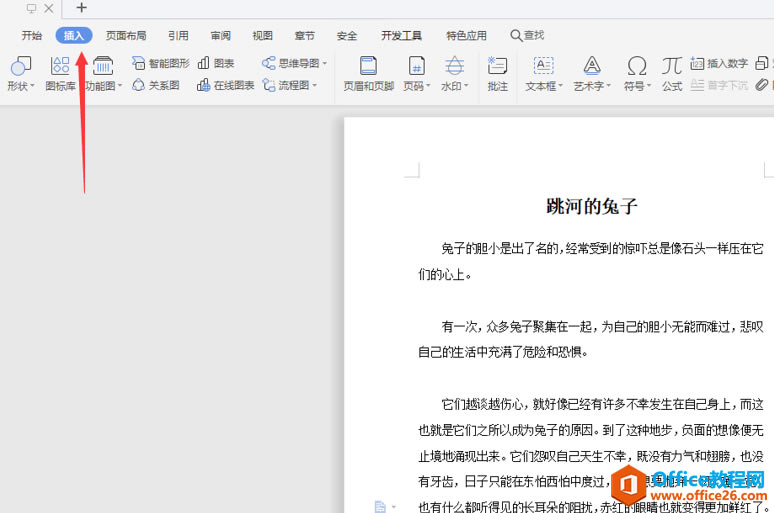Close the current document tab

coord(48,8)
